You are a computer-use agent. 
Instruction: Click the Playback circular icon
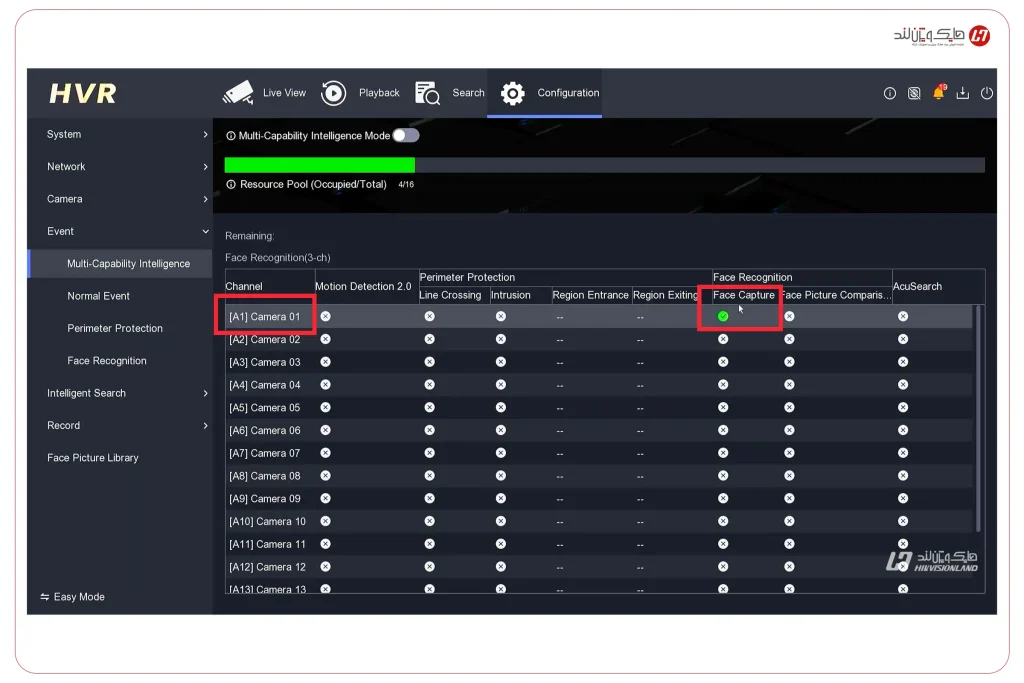pos(334,93)
